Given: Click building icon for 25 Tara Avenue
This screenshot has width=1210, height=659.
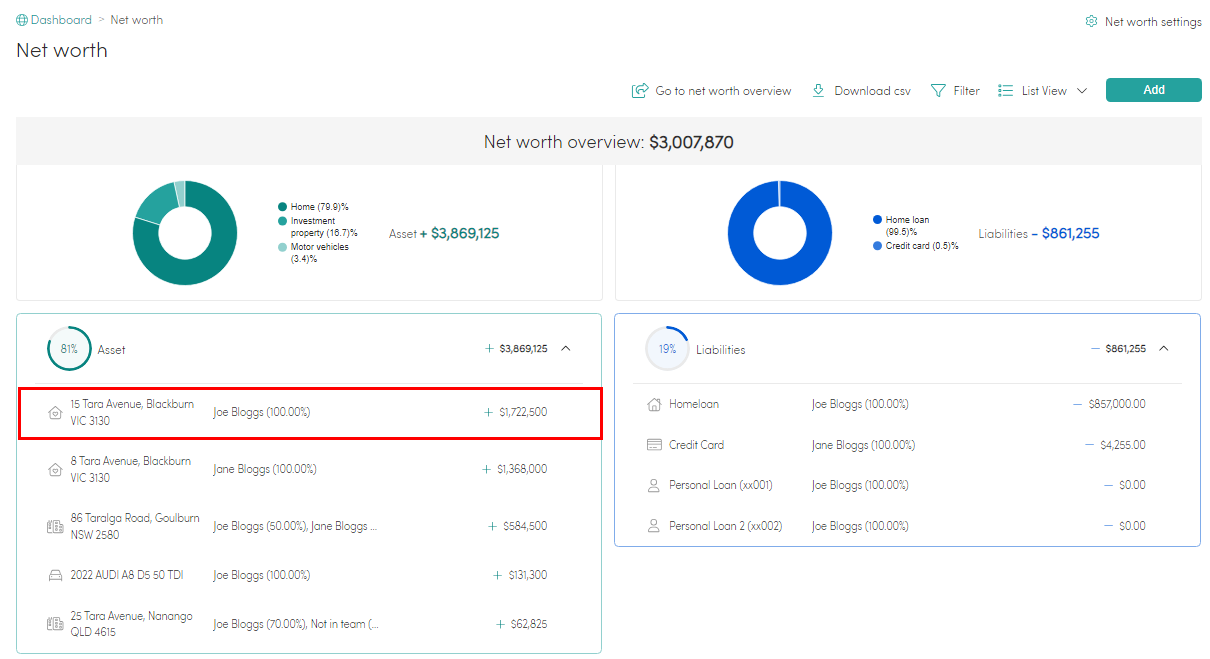Looking at the screenshot, I should click(x=55, y=624).
